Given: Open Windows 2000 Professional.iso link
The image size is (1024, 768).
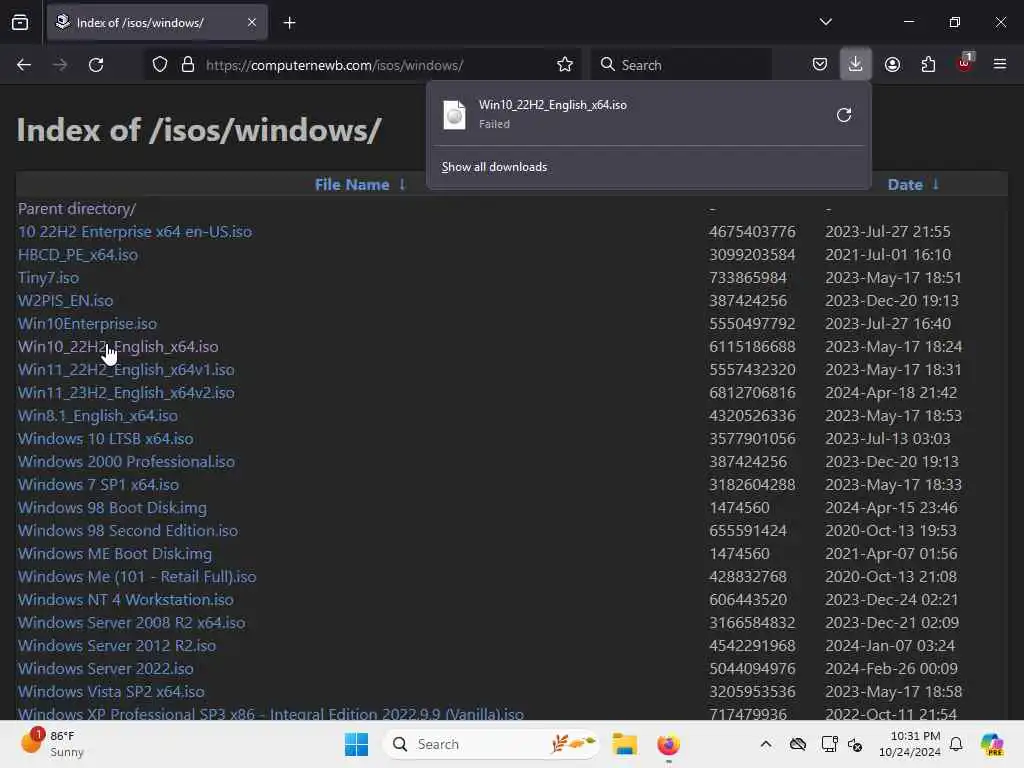Looking at the screenshot, I should point(126,462).
